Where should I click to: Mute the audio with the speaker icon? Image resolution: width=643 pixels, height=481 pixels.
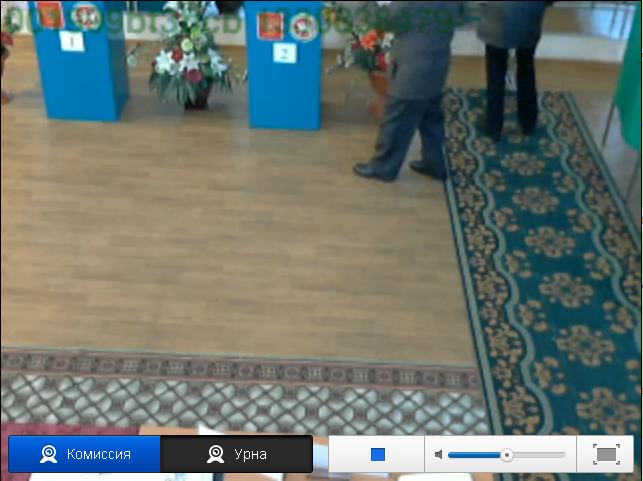click(438, 454)
